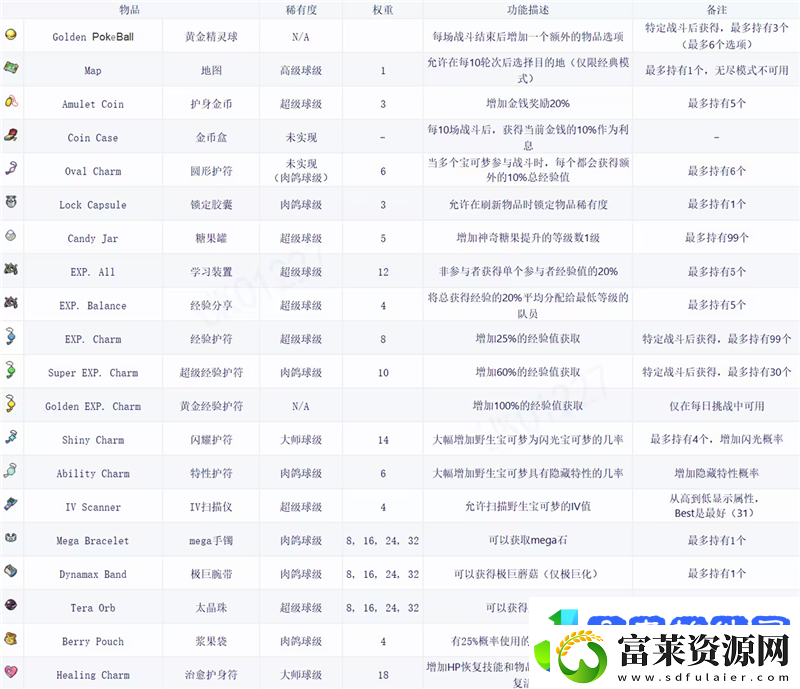Click the 大师球级 rarity in Shiny Charm row

tap(301, 440)
